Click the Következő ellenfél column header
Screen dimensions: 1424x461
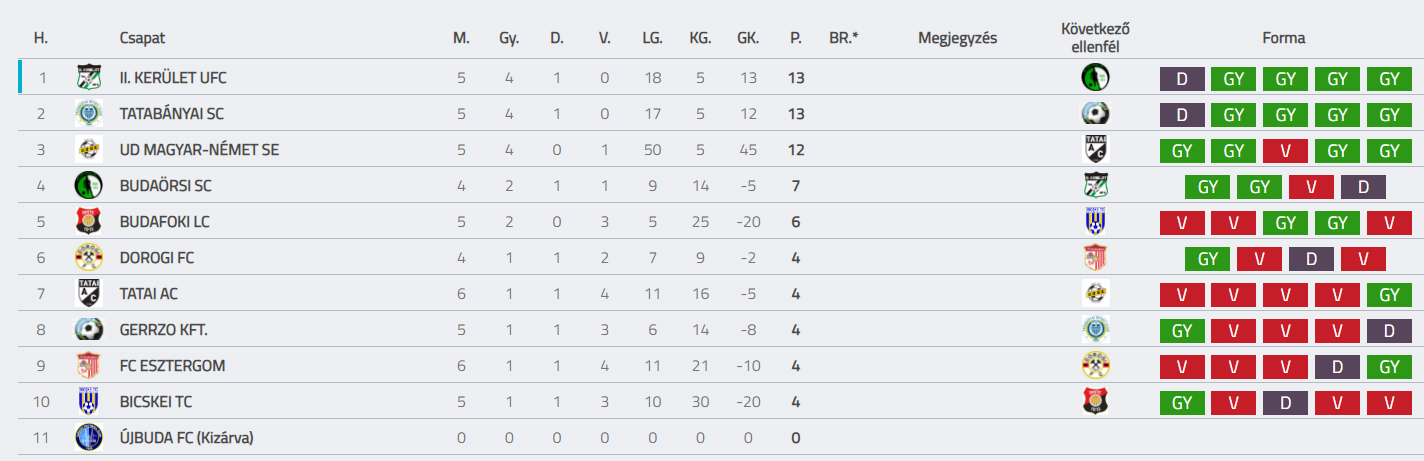[x=1095, y=38]
